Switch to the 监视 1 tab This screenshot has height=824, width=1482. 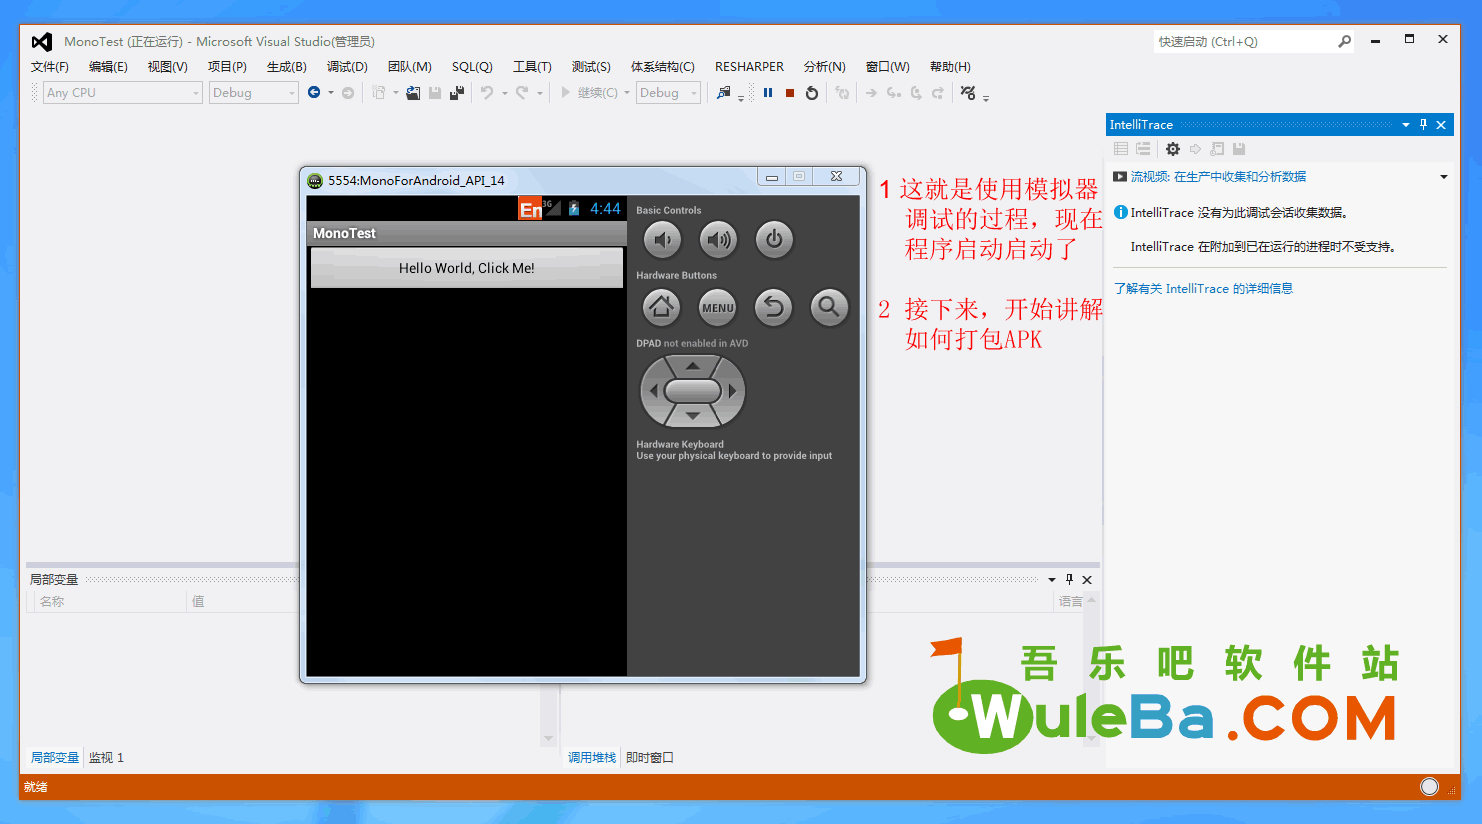point(106,758)
